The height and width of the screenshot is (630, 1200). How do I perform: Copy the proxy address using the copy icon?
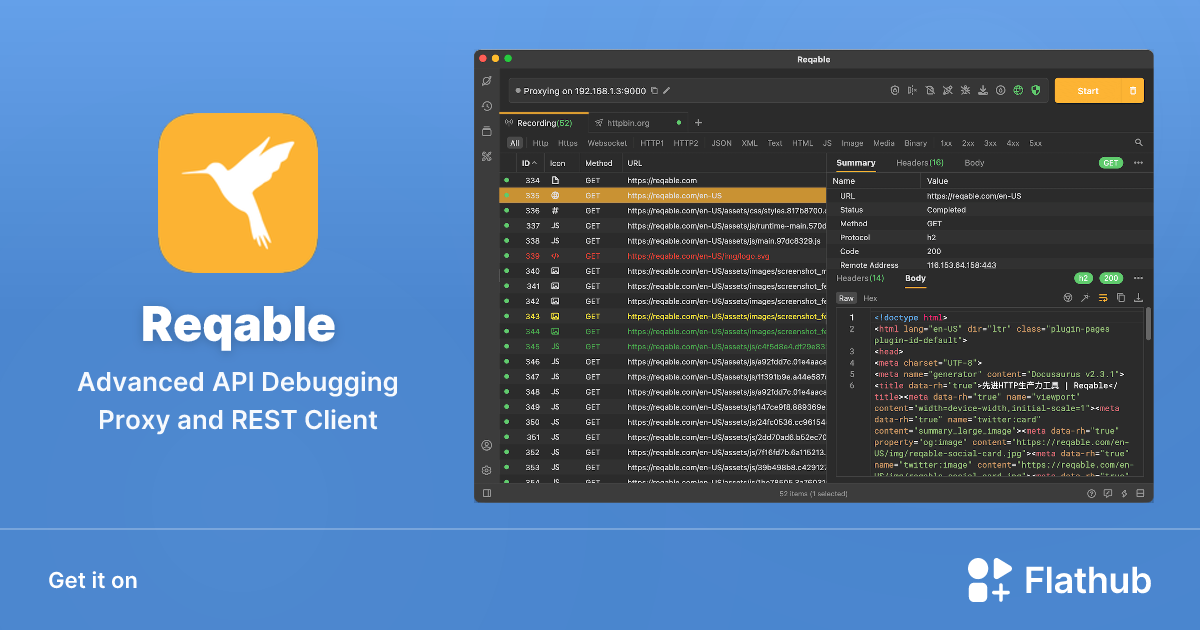click(x=655, y=91)
